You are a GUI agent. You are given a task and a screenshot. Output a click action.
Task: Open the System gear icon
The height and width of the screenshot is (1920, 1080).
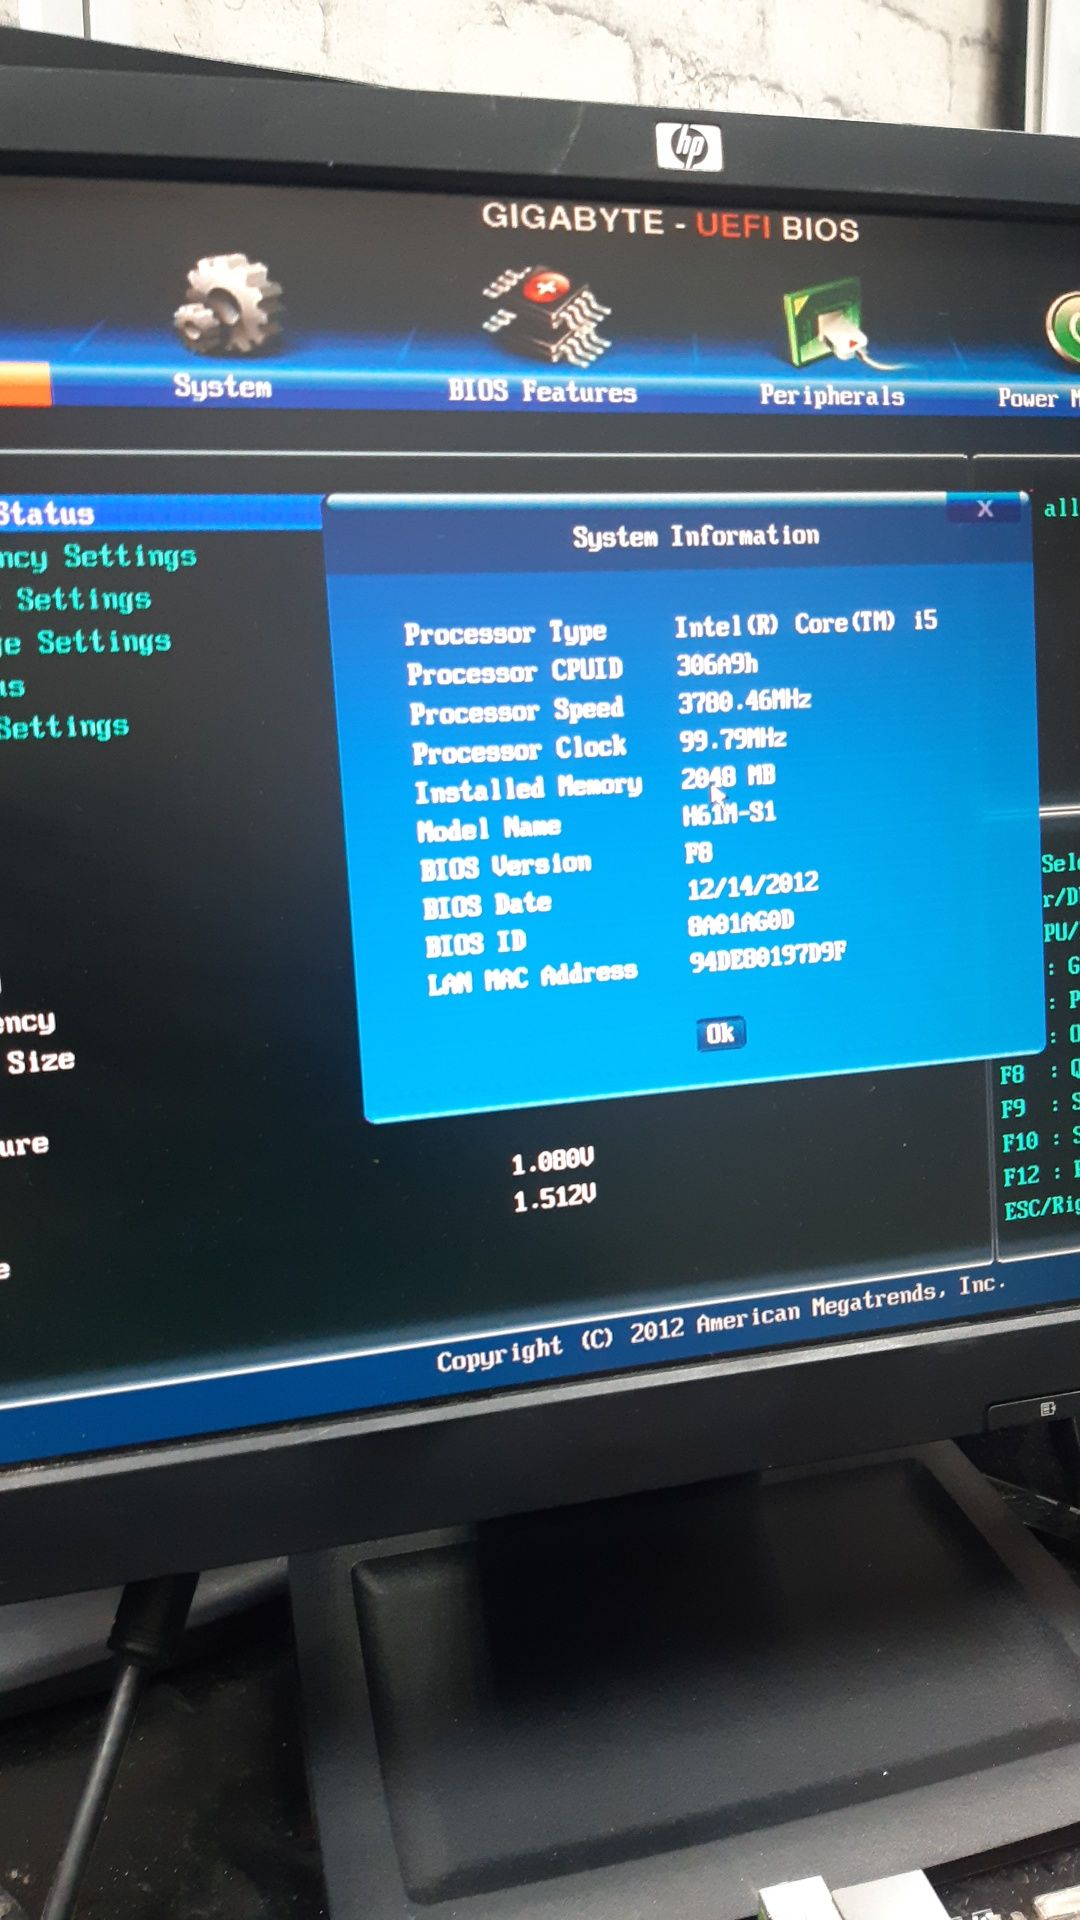point(228,304)
